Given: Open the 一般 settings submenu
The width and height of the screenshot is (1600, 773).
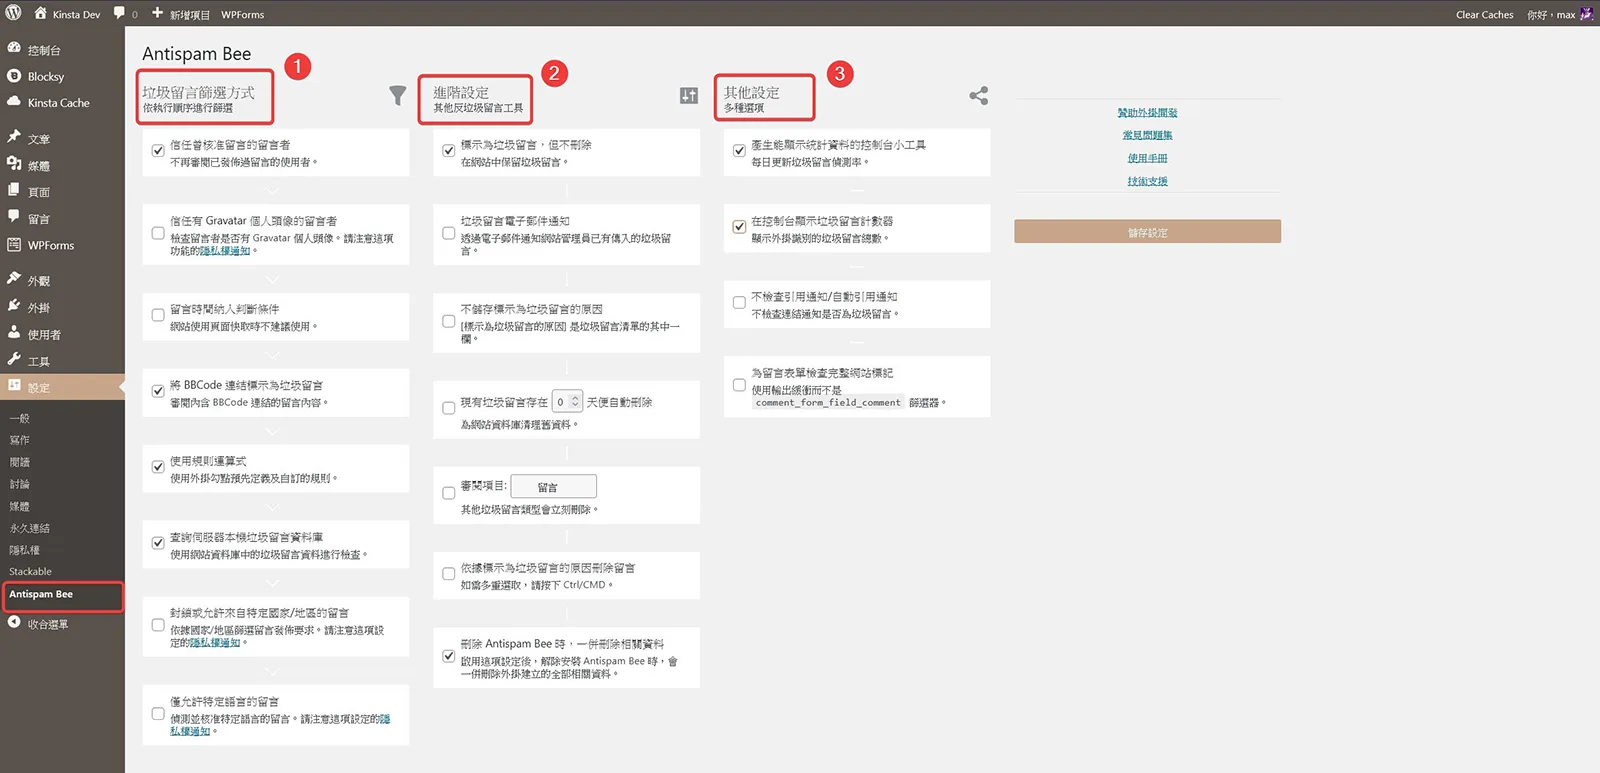Looking at the screenshot, I should (20, 418).
